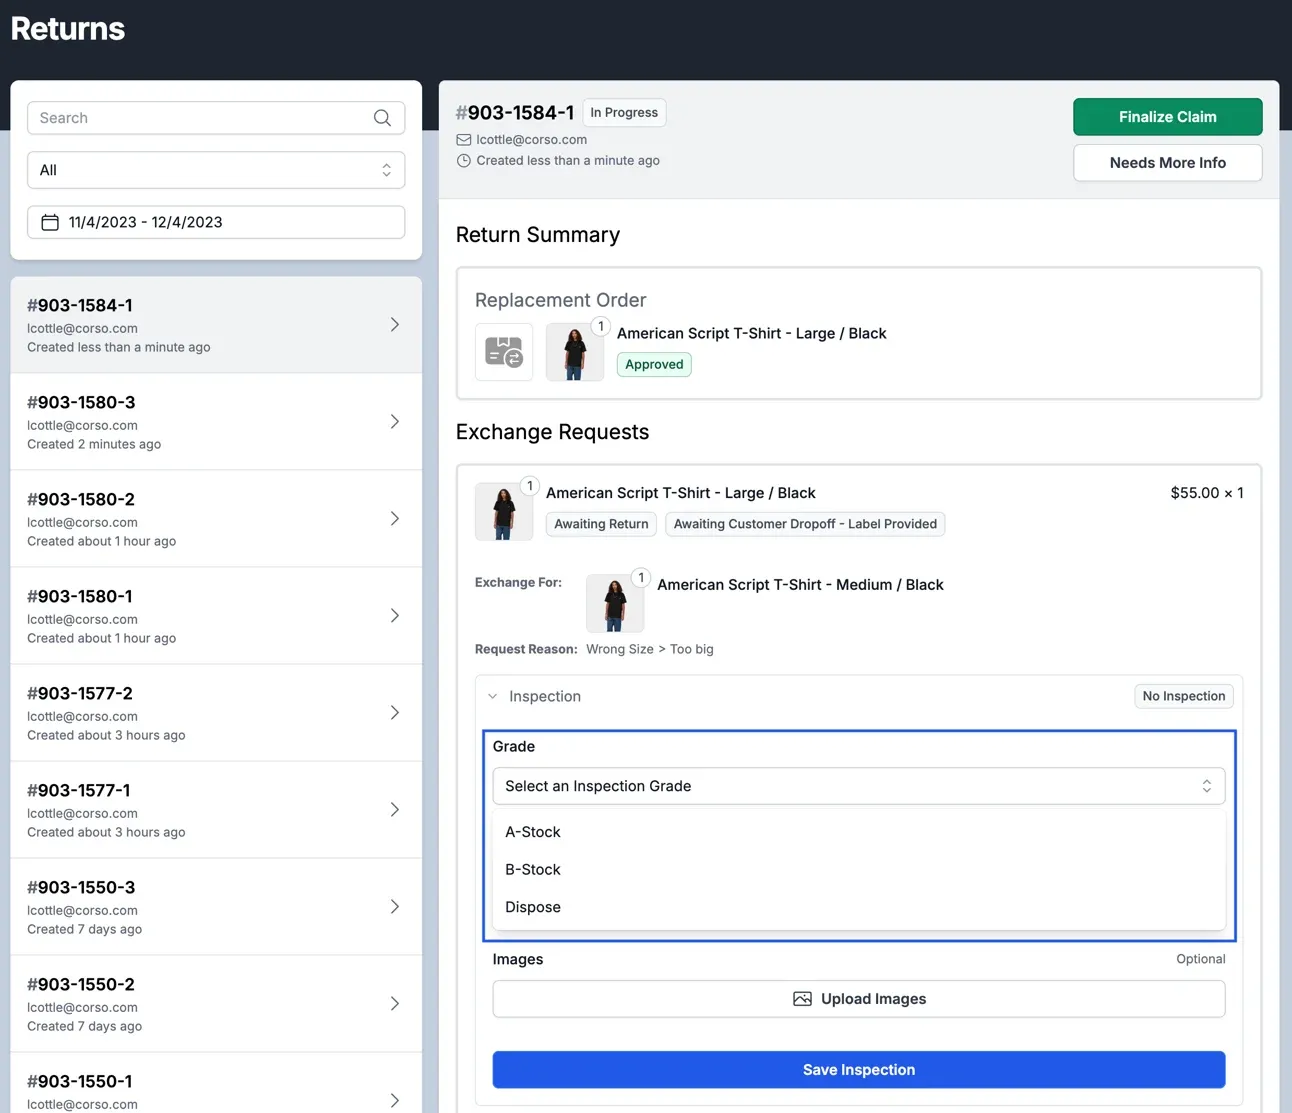
Task: Click the Search input field
Action: [x=200, y=118]
